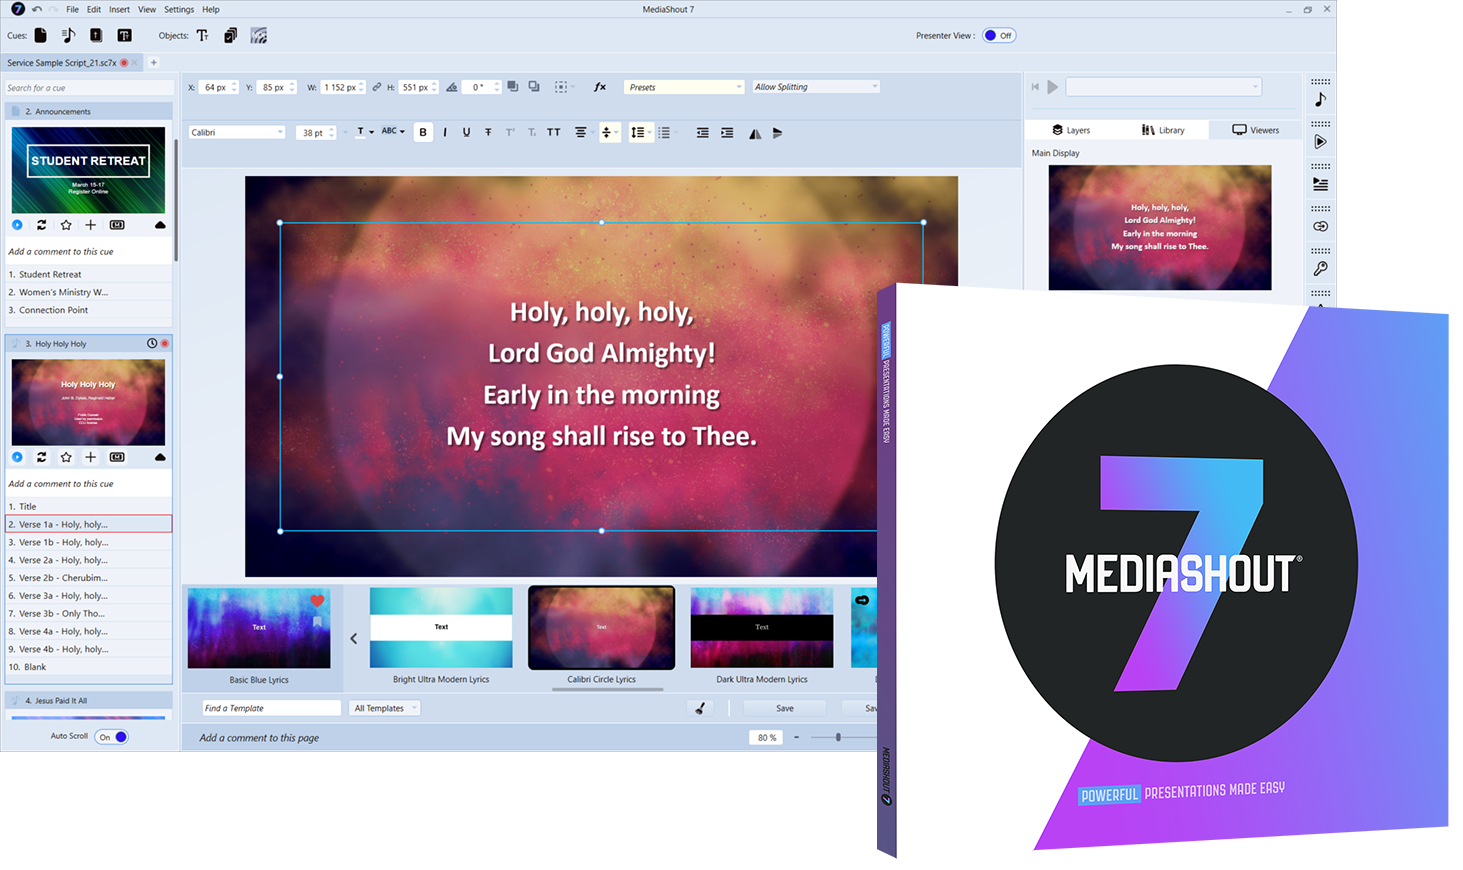Click the Find a Template field

coord(271,708)
